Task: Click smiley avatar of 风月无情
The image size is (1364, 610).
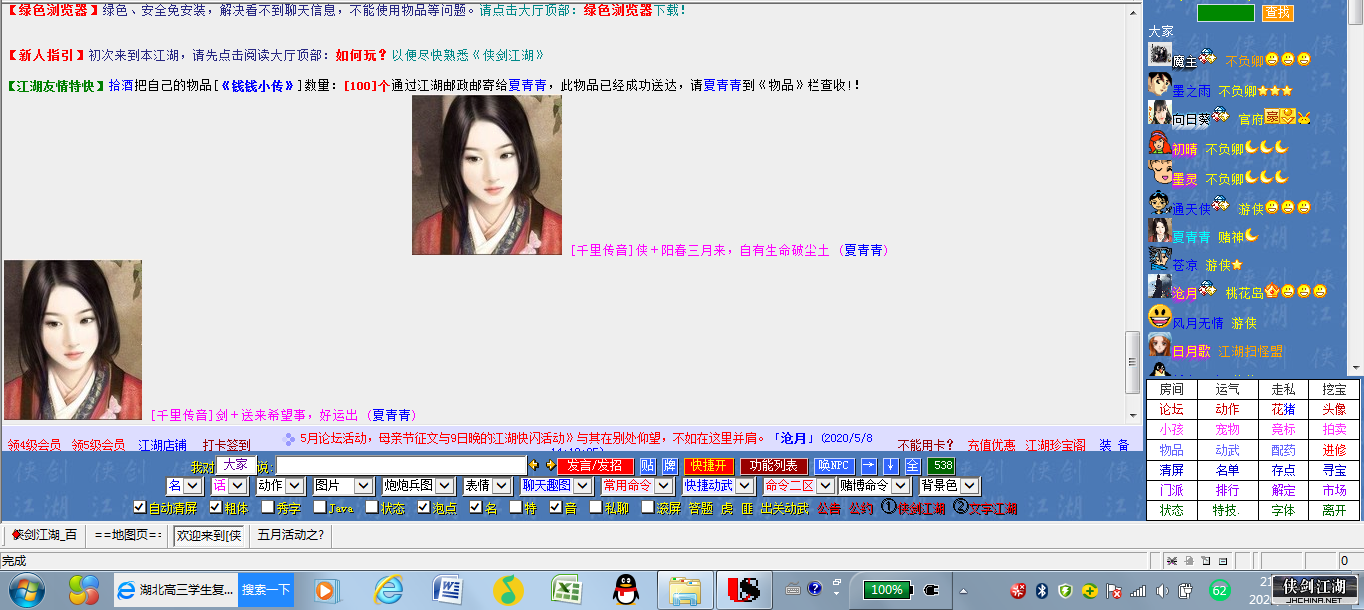Action: click(1160, 318)
